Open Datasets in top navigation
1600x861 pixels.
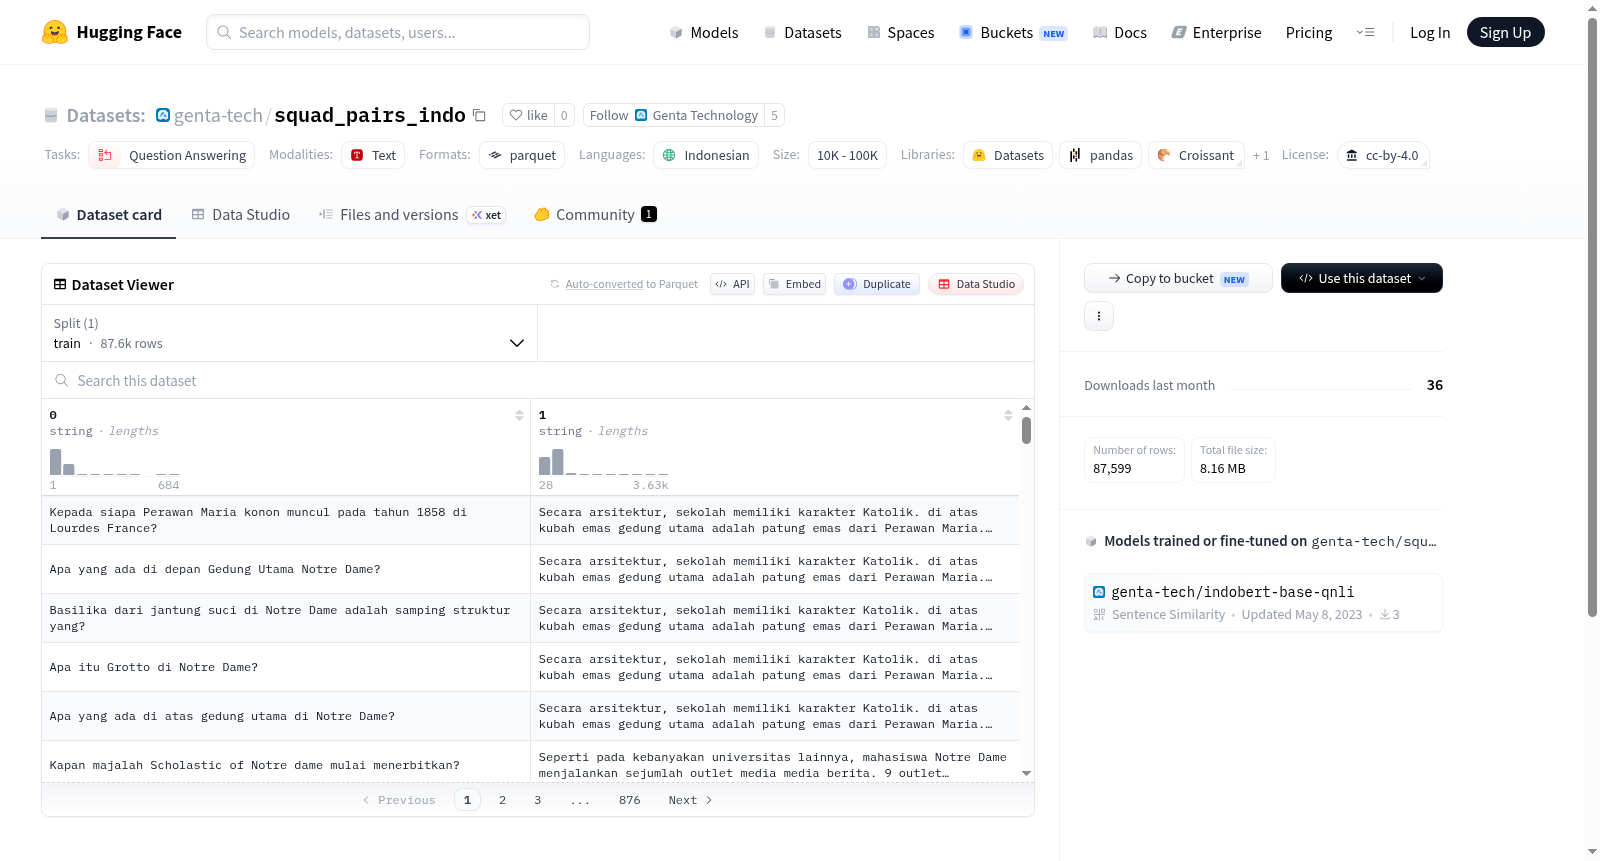[803, 32]
